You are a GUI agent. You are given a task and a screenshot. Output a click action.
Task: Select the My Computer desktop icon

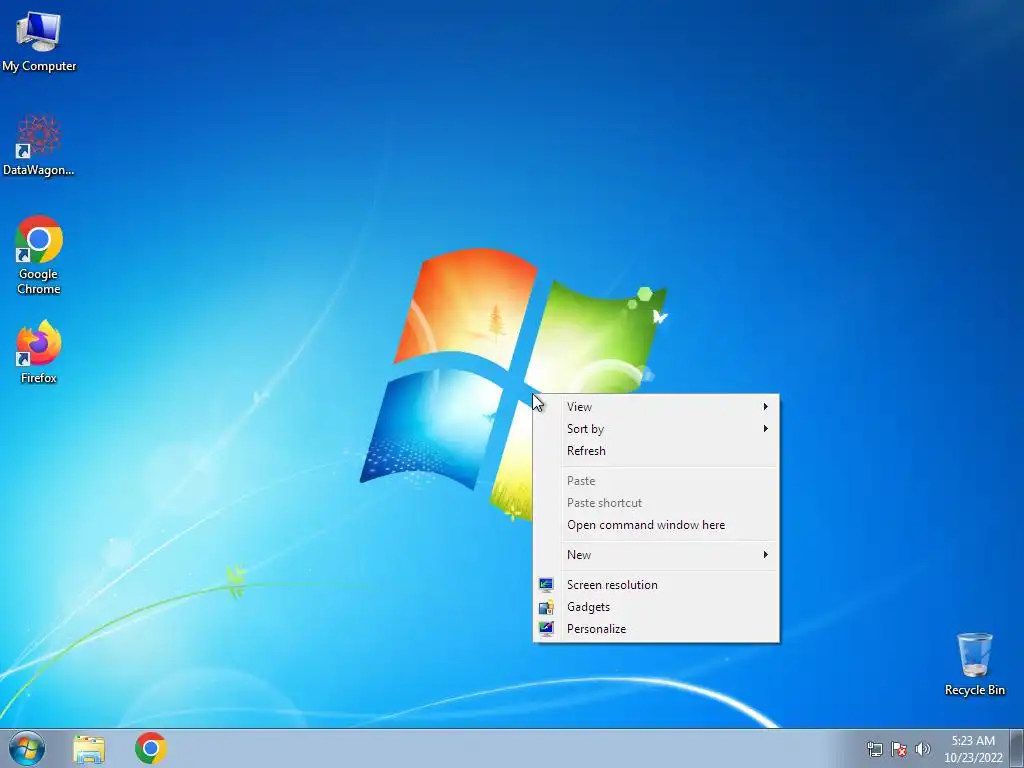coord(39,42)
